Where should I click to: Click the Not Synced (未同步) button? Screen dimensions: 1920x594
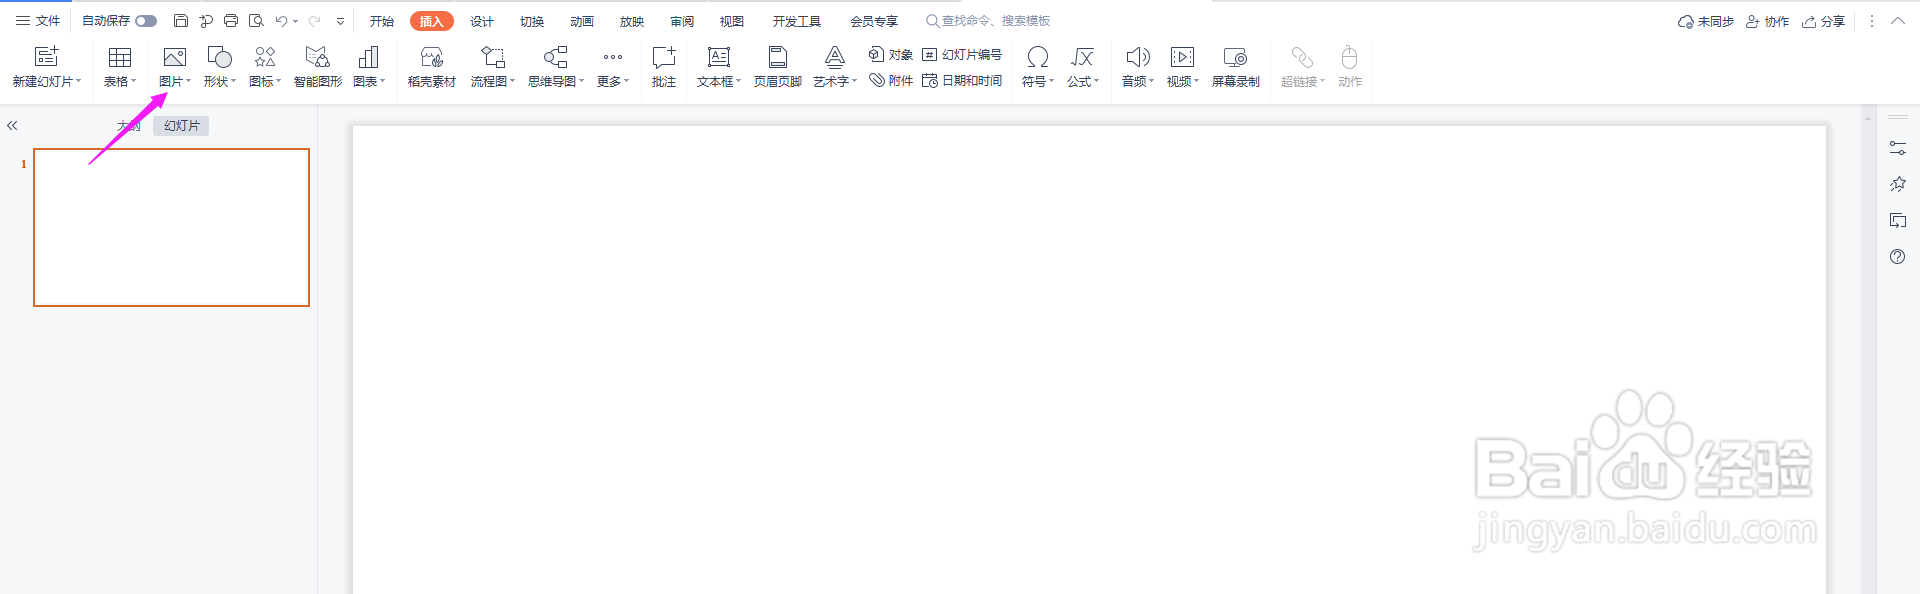(x=1705, y=21)
